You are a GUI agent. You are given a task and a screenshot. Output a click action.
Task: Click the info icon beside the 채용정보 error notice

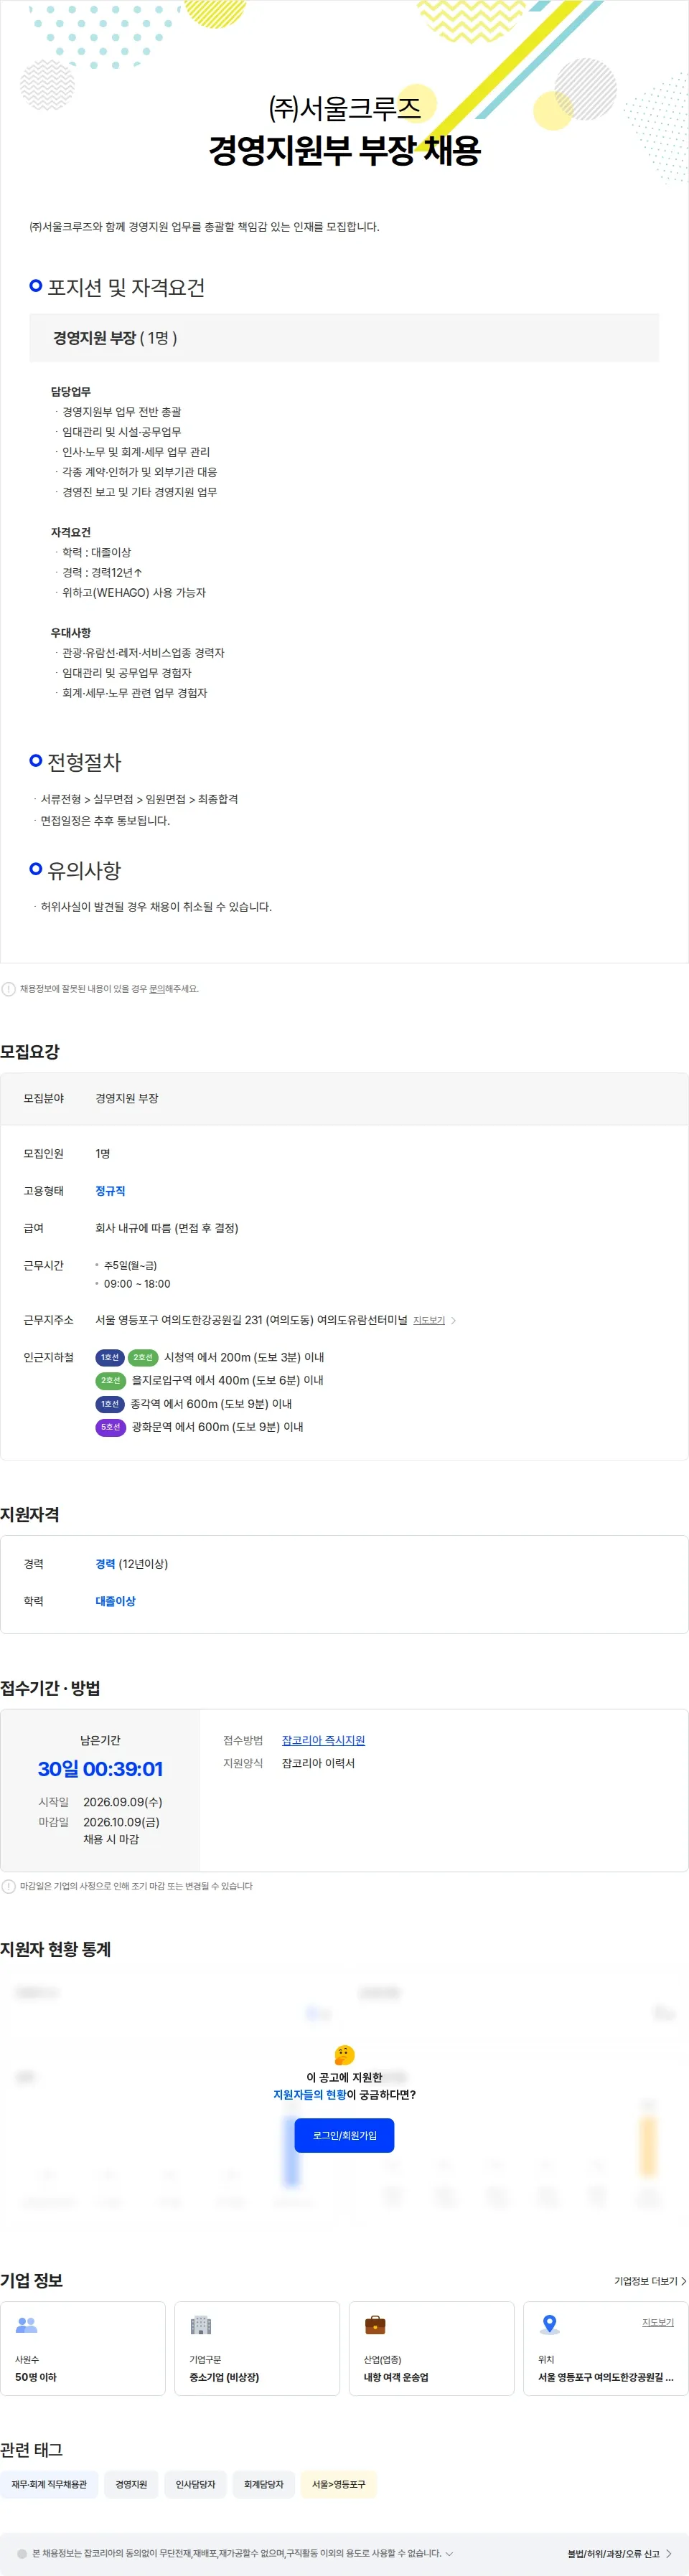[x=9, y=989]
